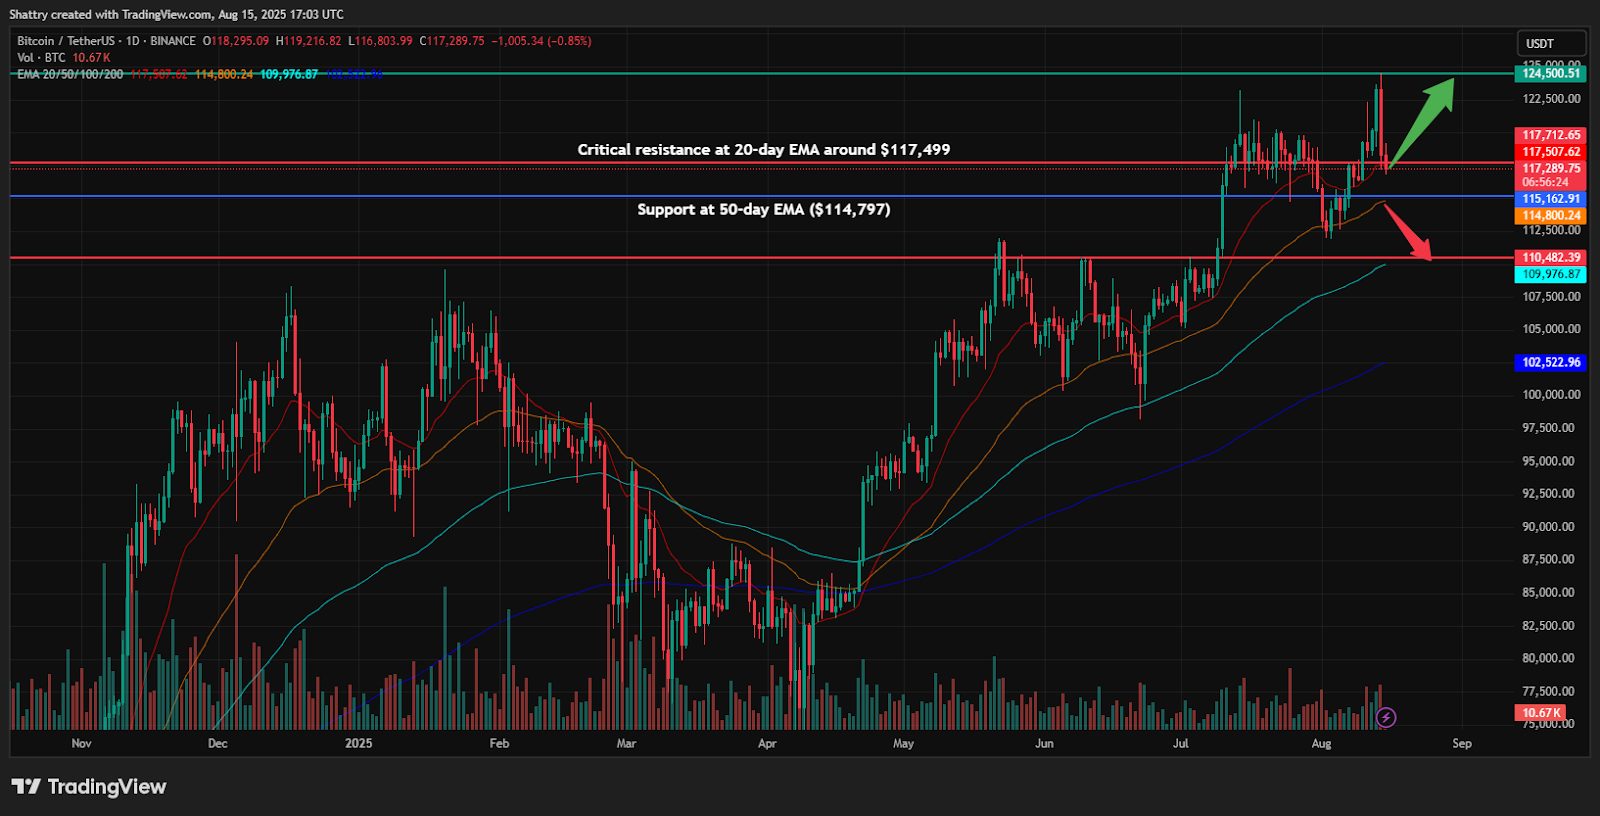Select the critical resistance text annotation
Screen dimensions: 1600x816
[x=763, y=150]
